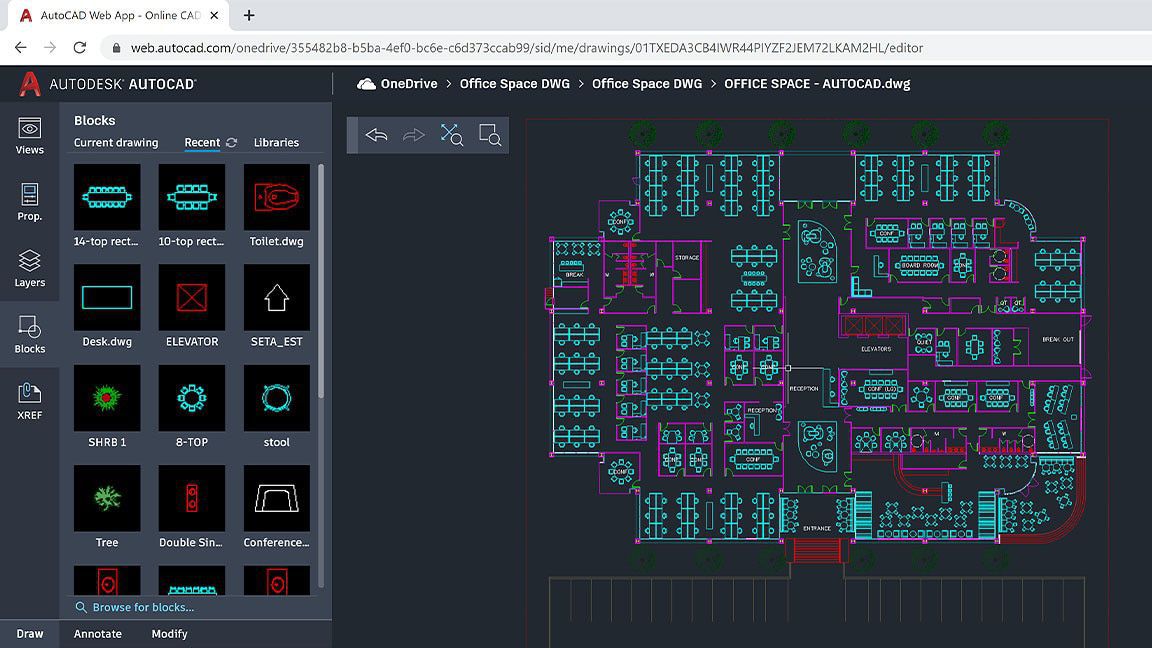Open the Draw menu at the bottom
Viewport: 1152px width, 648px height.
click(x=30, y=633)
